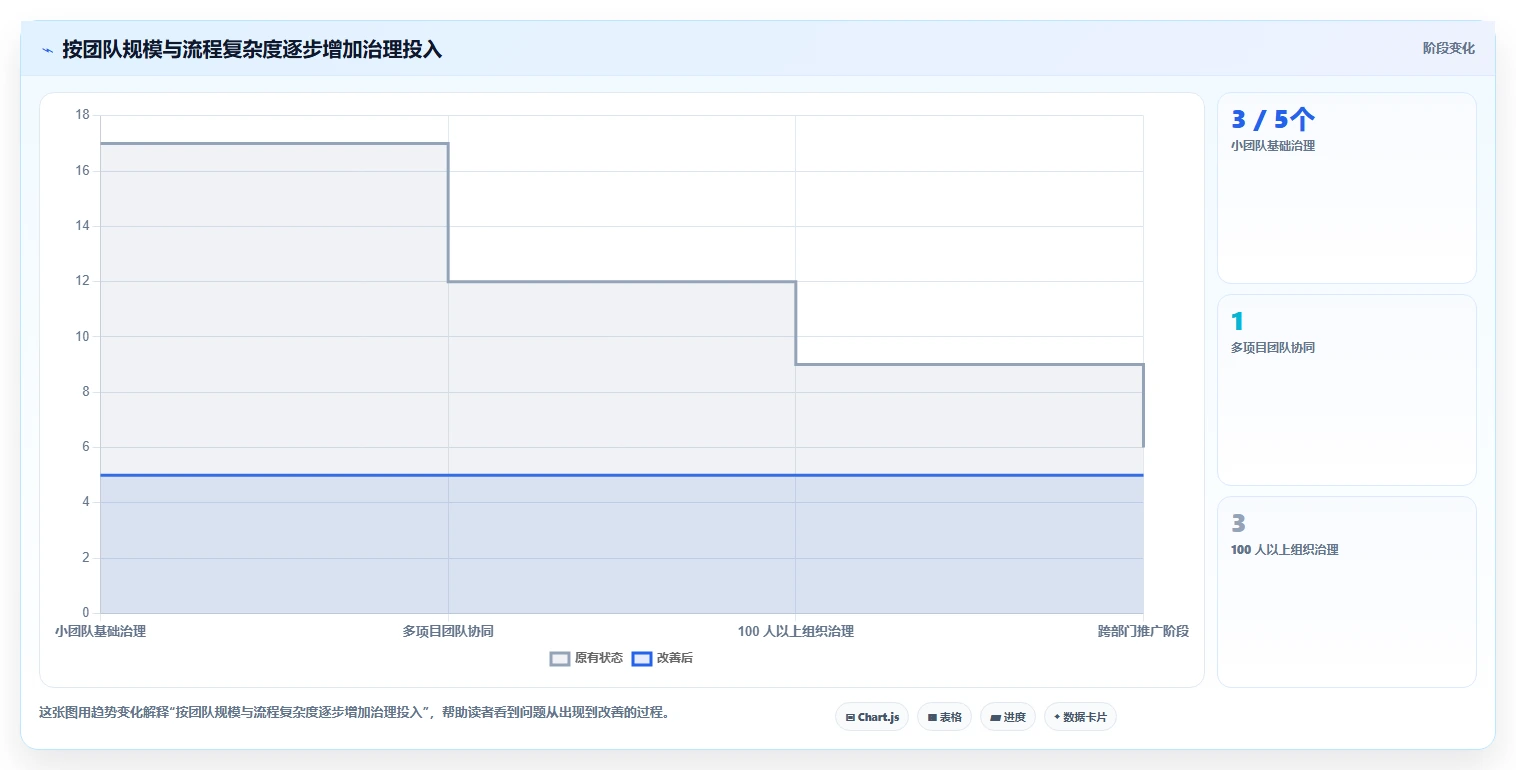Click the x-axis label 100 人以上组织治理
The height and width of the screenshot is (770, 1516).
(796, 631)
